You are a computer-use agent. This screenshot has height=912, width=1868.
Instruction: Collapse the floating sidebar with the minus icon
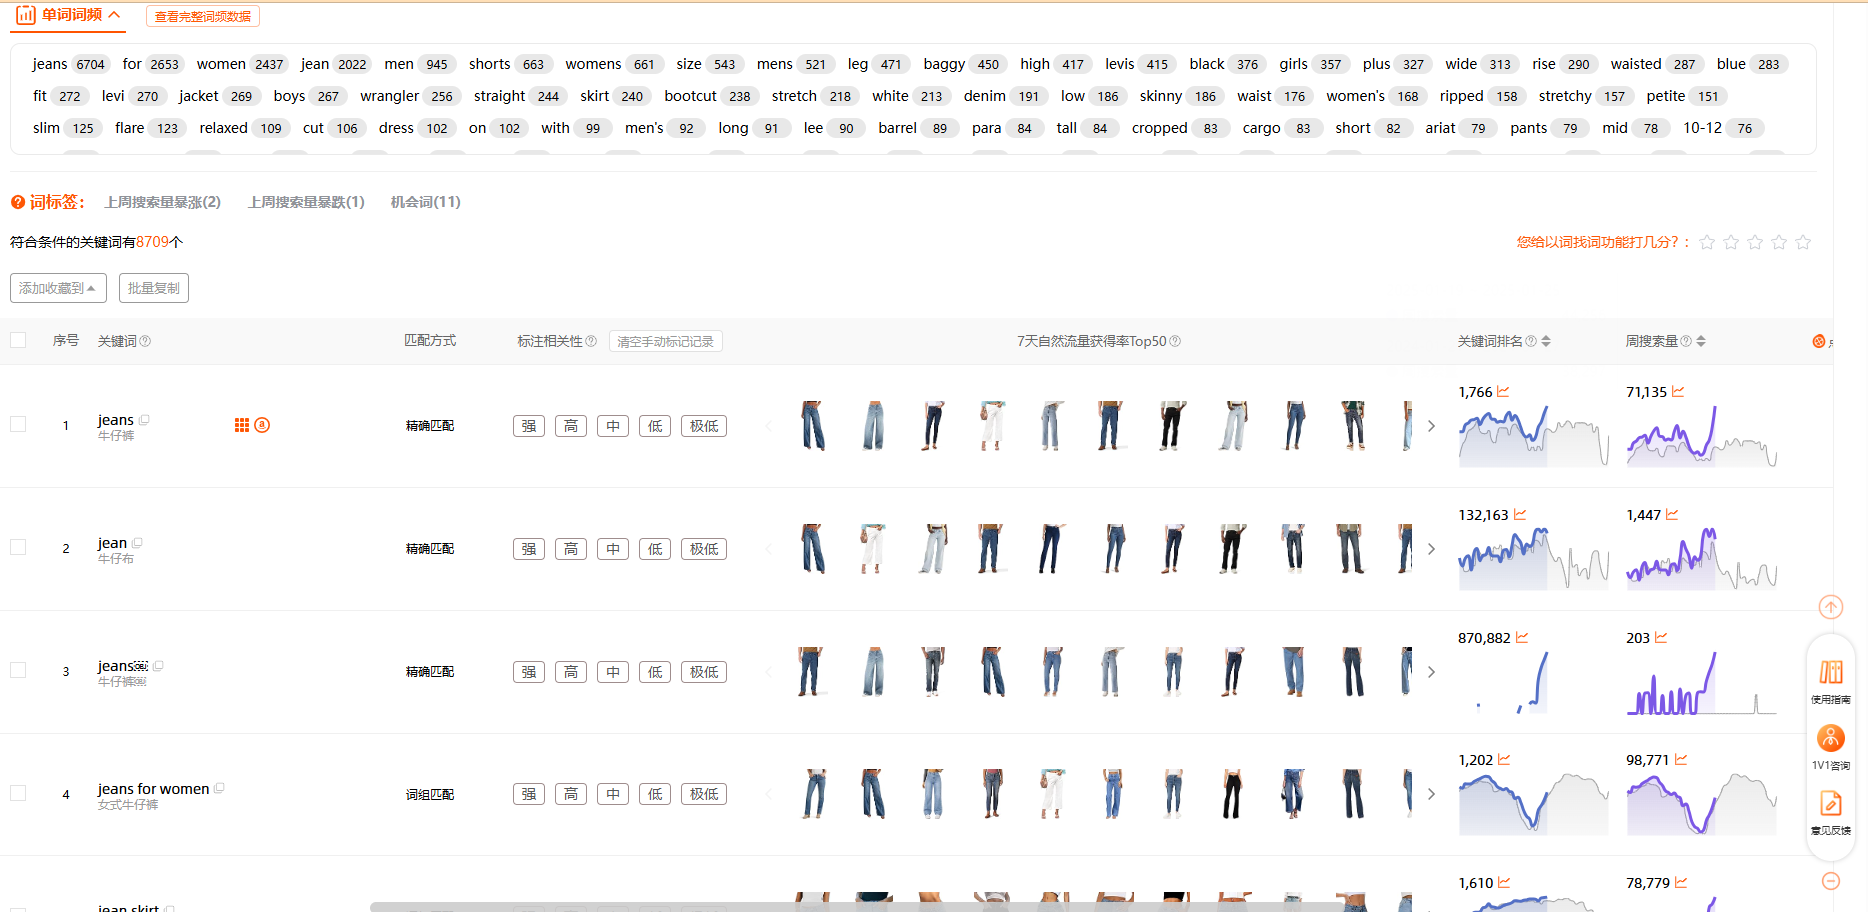pos(1831,881)
